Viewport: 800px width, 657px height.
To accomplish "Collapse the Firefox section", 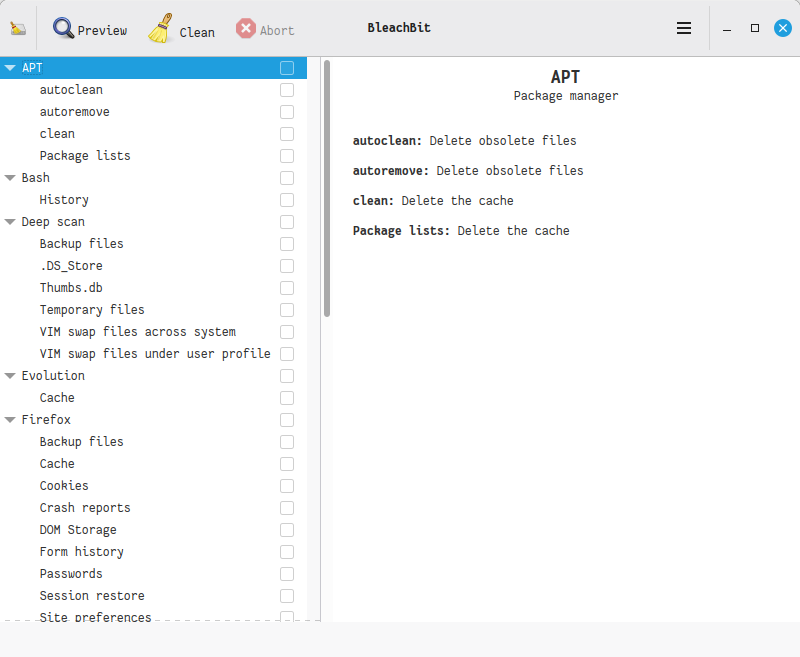I will click(10, 420).
